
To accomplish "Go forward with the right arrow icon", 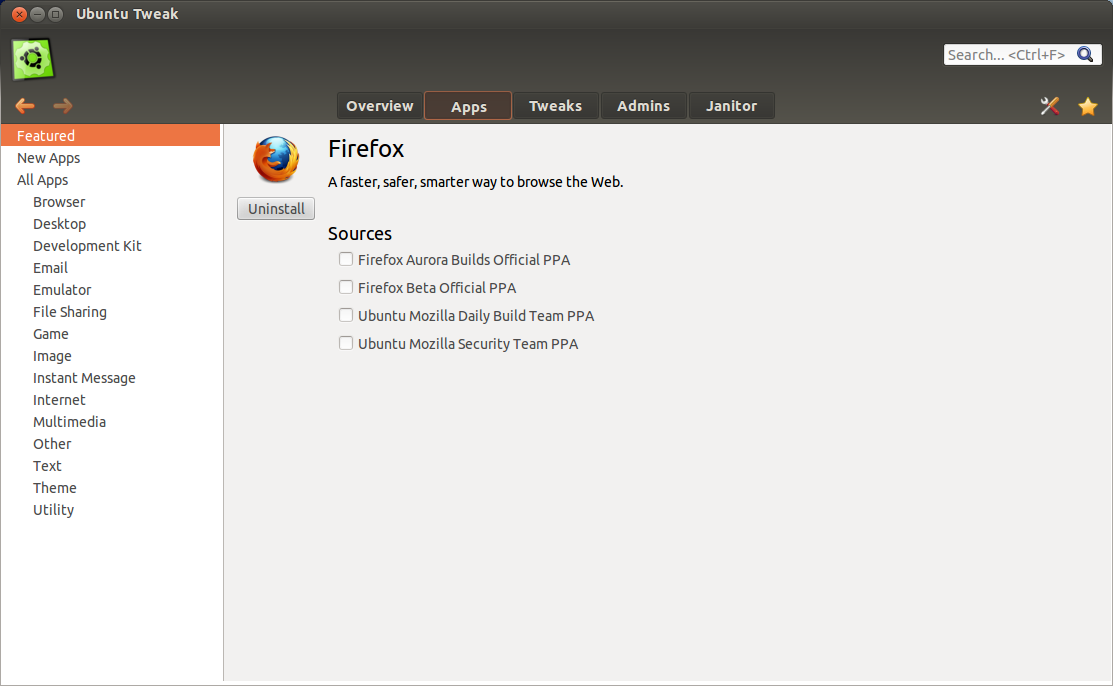I will [x=62, y=106].
